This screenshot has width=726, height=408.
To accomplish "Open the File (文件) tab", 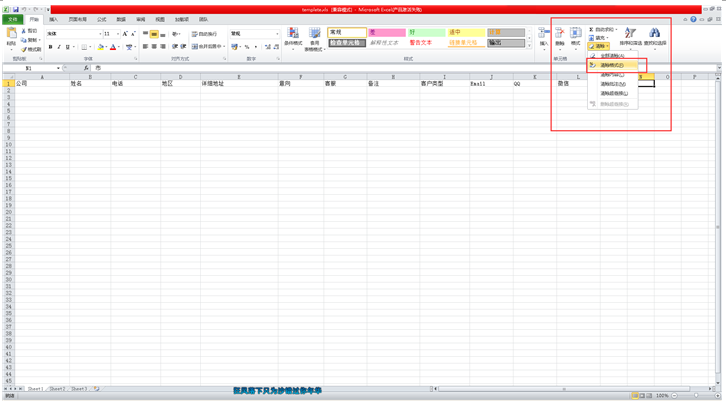I will 13,19.
